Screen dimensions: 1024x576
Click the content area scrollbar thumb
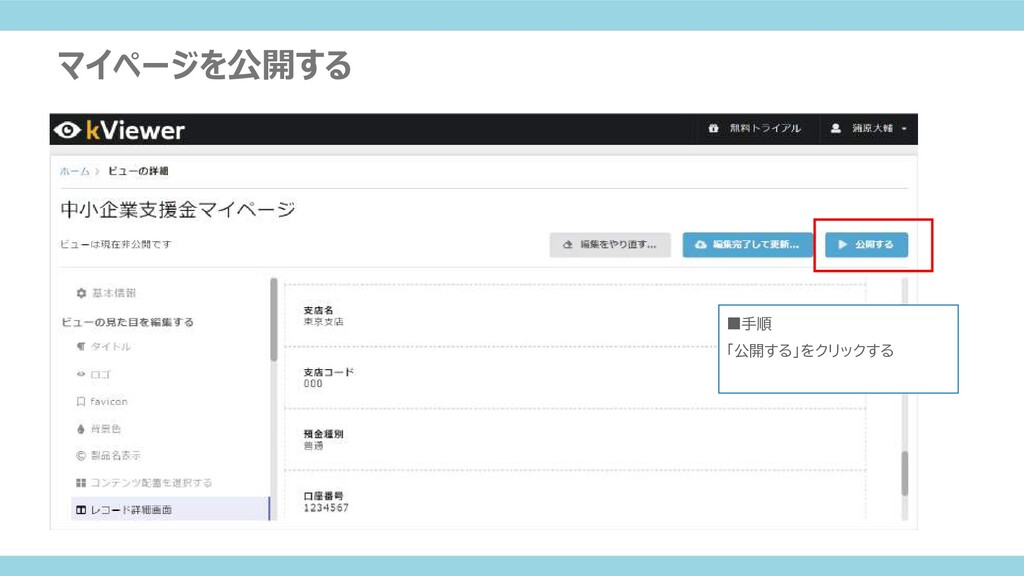coord(904,473)
